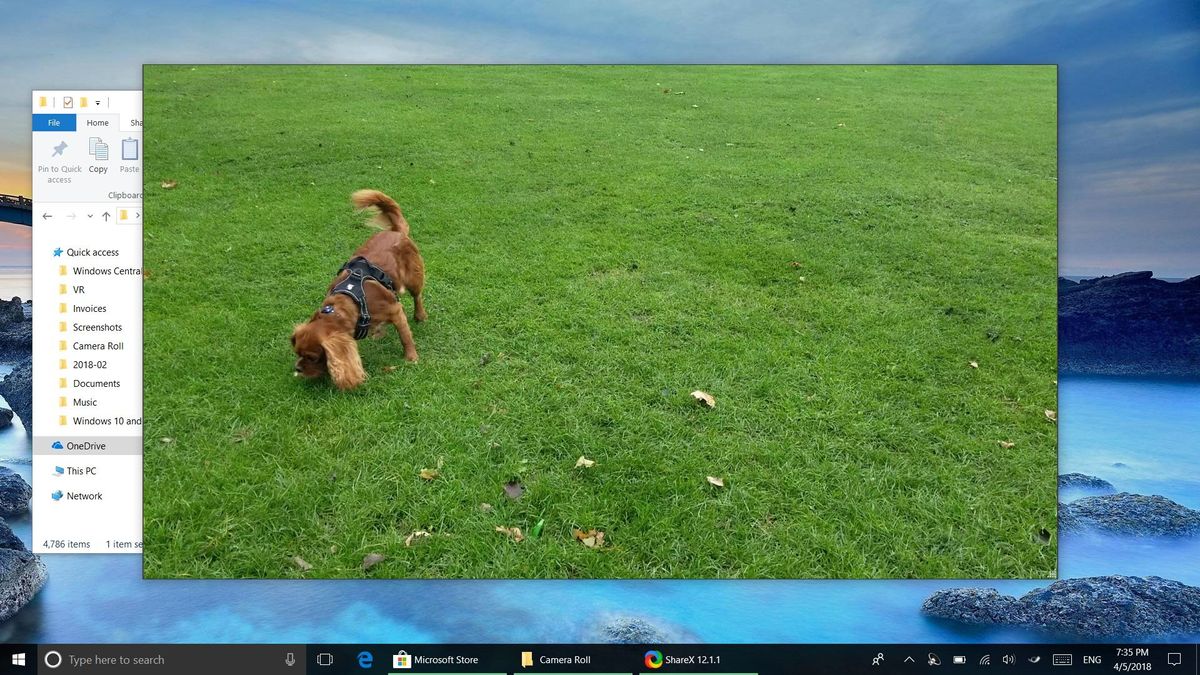Viewport: 1200px width, 675px height.
Task: Switch to the Share ribbon tab
Action: (136, 122)
